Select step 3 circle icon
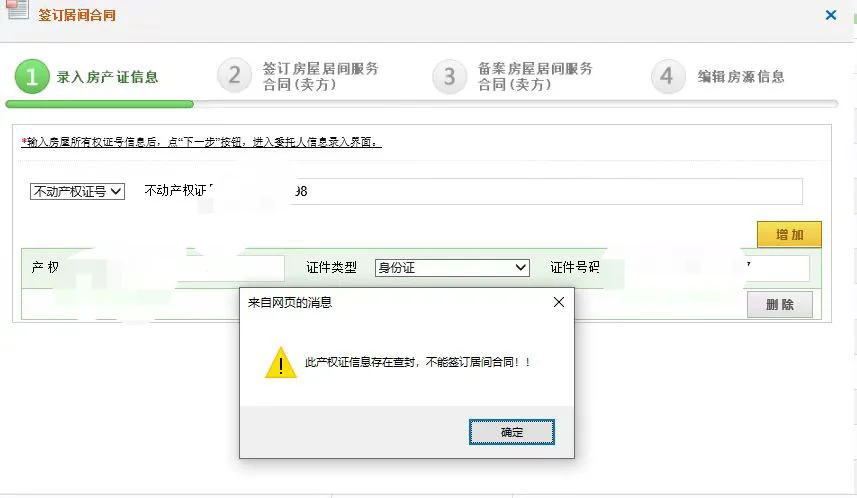This screenshot has height=498, width=857. 449,77
